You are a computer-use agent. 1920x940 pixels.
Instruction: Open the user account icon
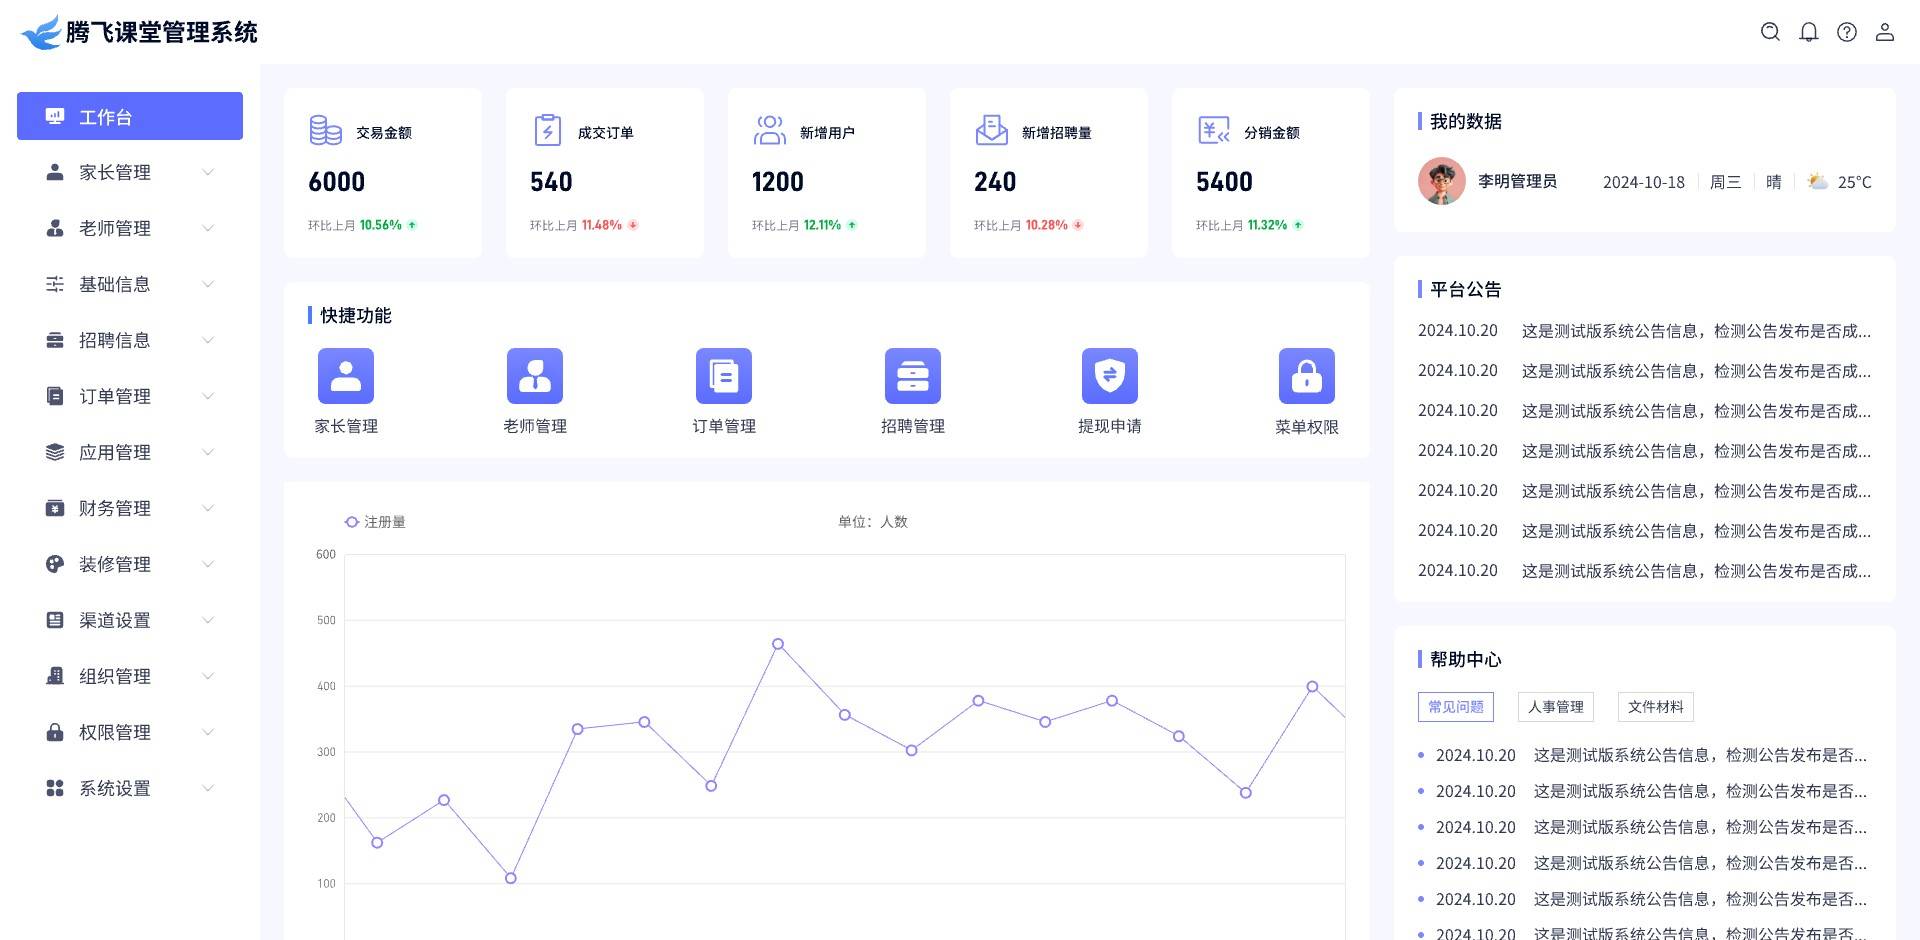[x=1884, y=32]
